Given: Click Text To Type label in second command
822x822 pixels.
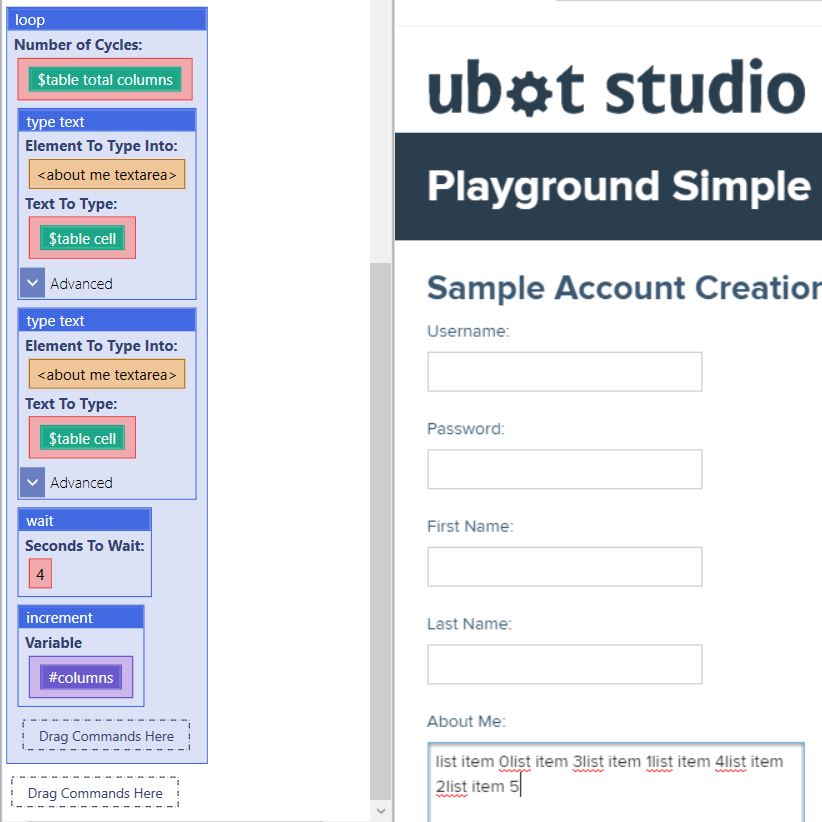Looking at the screenshot, I should click(71, 404).
